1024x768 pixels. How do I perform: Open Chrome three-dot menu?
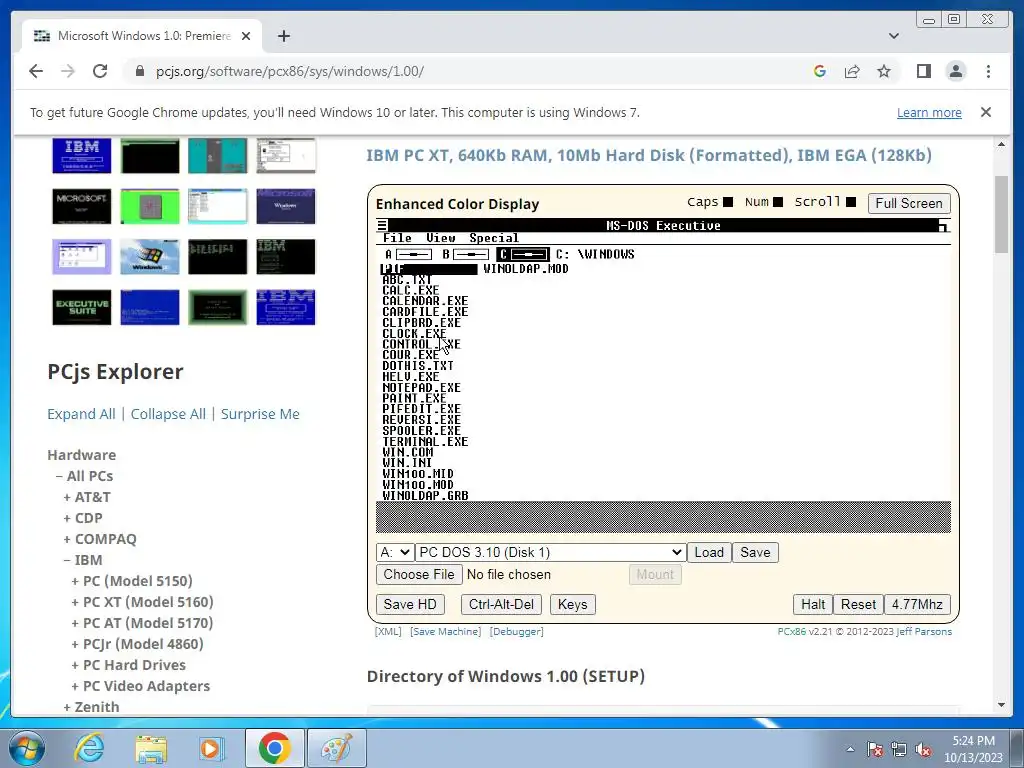coord(988,71)
